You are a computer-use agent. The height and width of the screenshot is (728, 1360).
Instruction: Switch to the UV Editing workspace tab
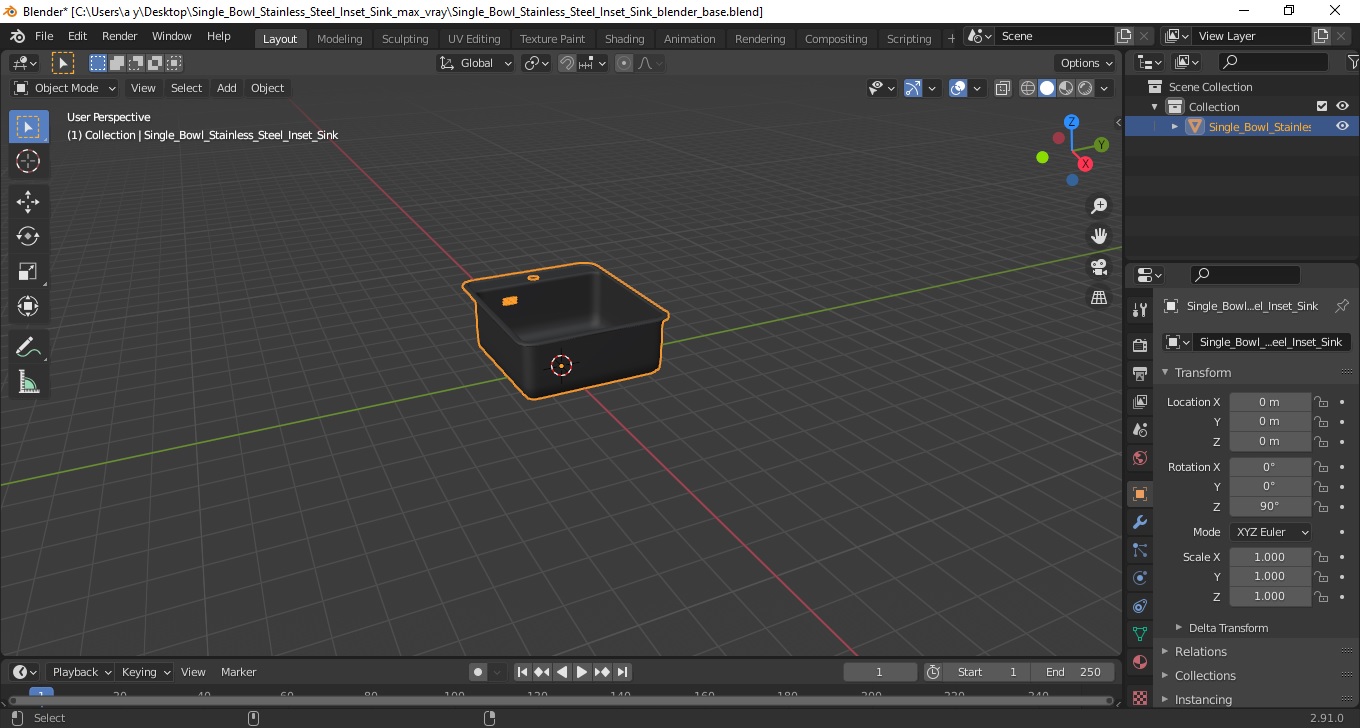[474, 38]
